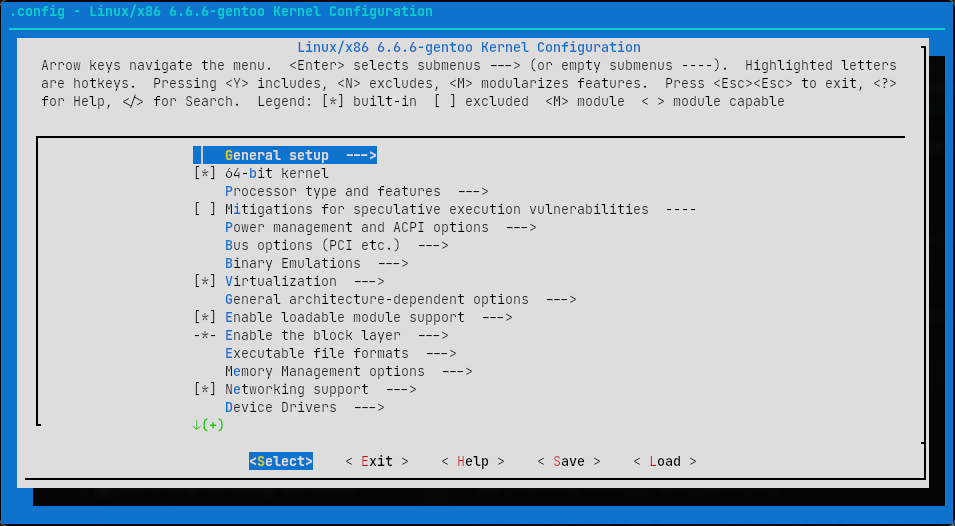Enable Mitigations for speculative execution vulnerabilities

pos(205,209)
